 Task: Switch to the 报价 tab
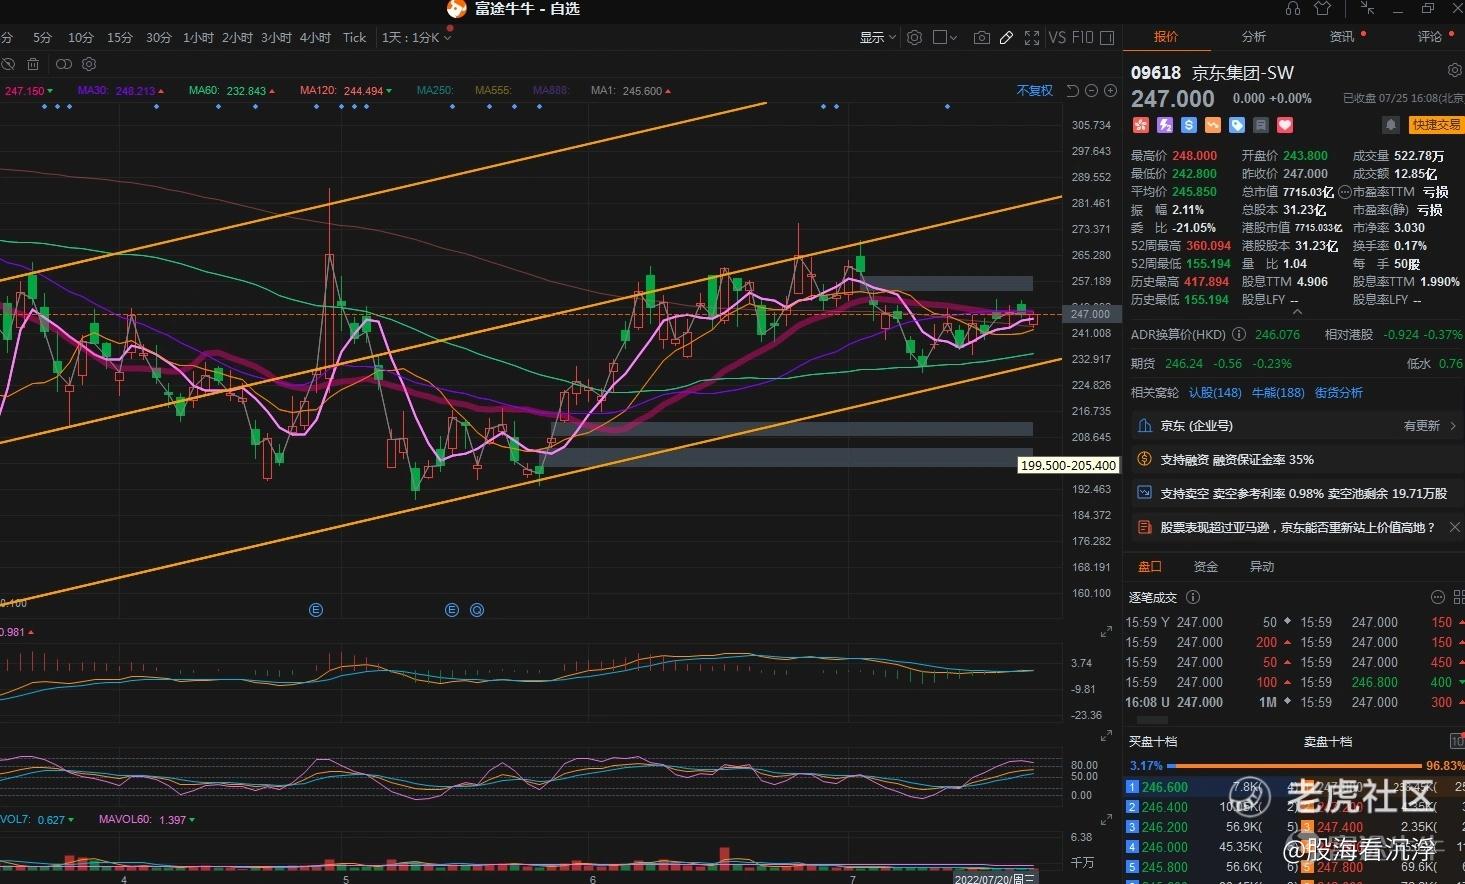(1166, 37)
